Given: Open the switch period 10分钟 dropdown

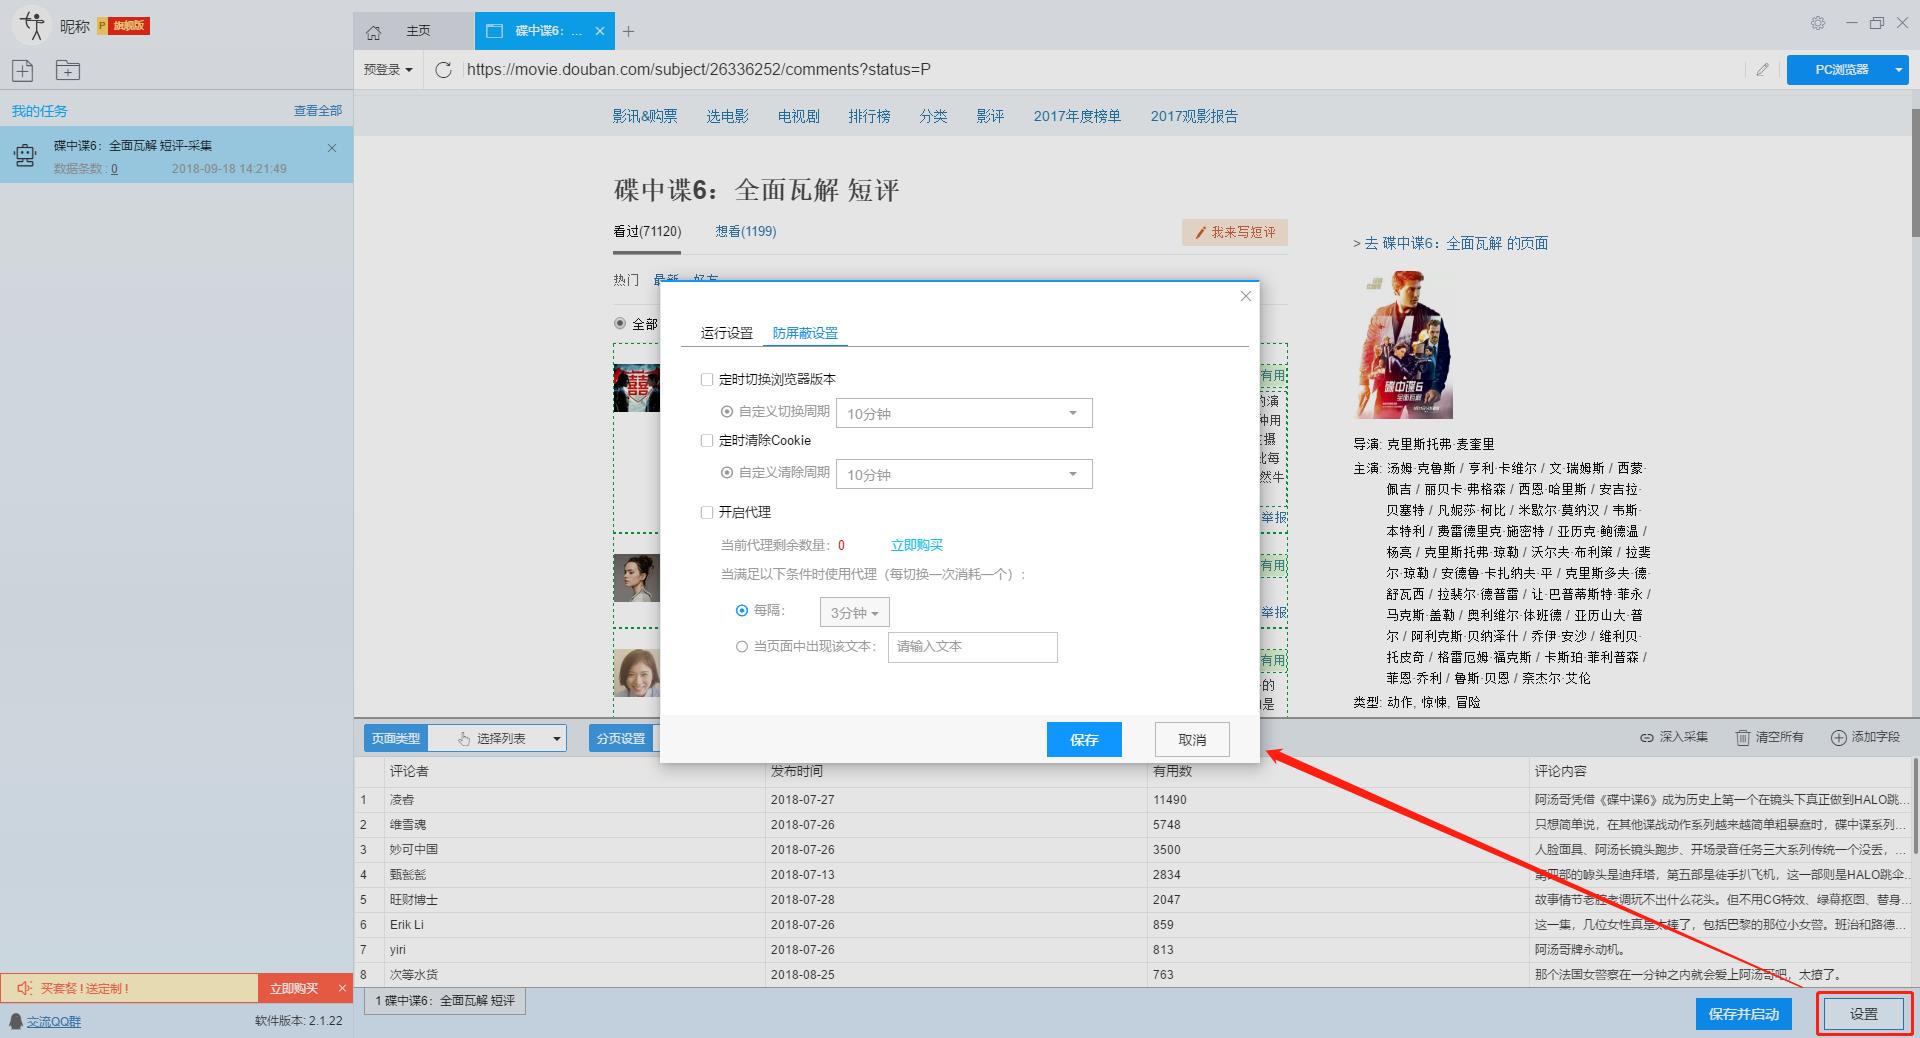Looking at the screenshot, I should point(964,413).
